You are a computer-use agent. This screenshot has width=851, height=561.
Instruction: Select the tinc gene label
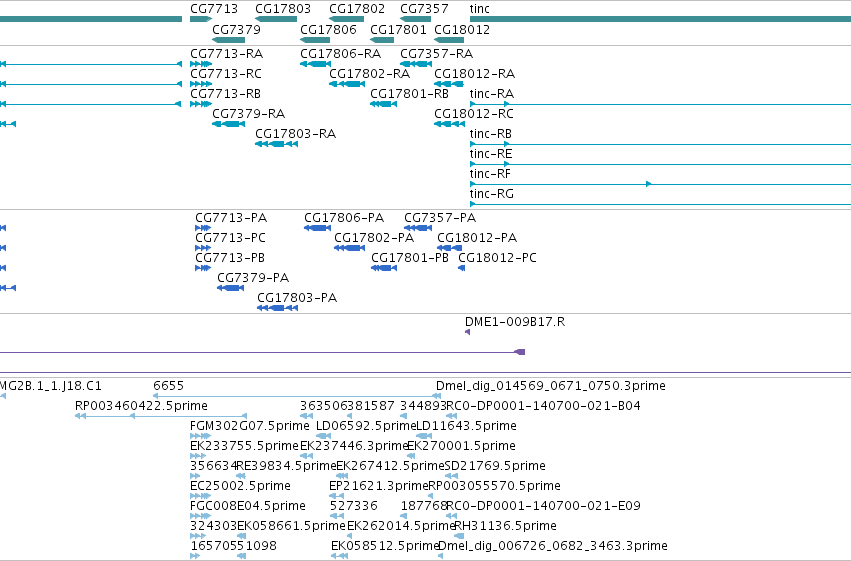479,9
